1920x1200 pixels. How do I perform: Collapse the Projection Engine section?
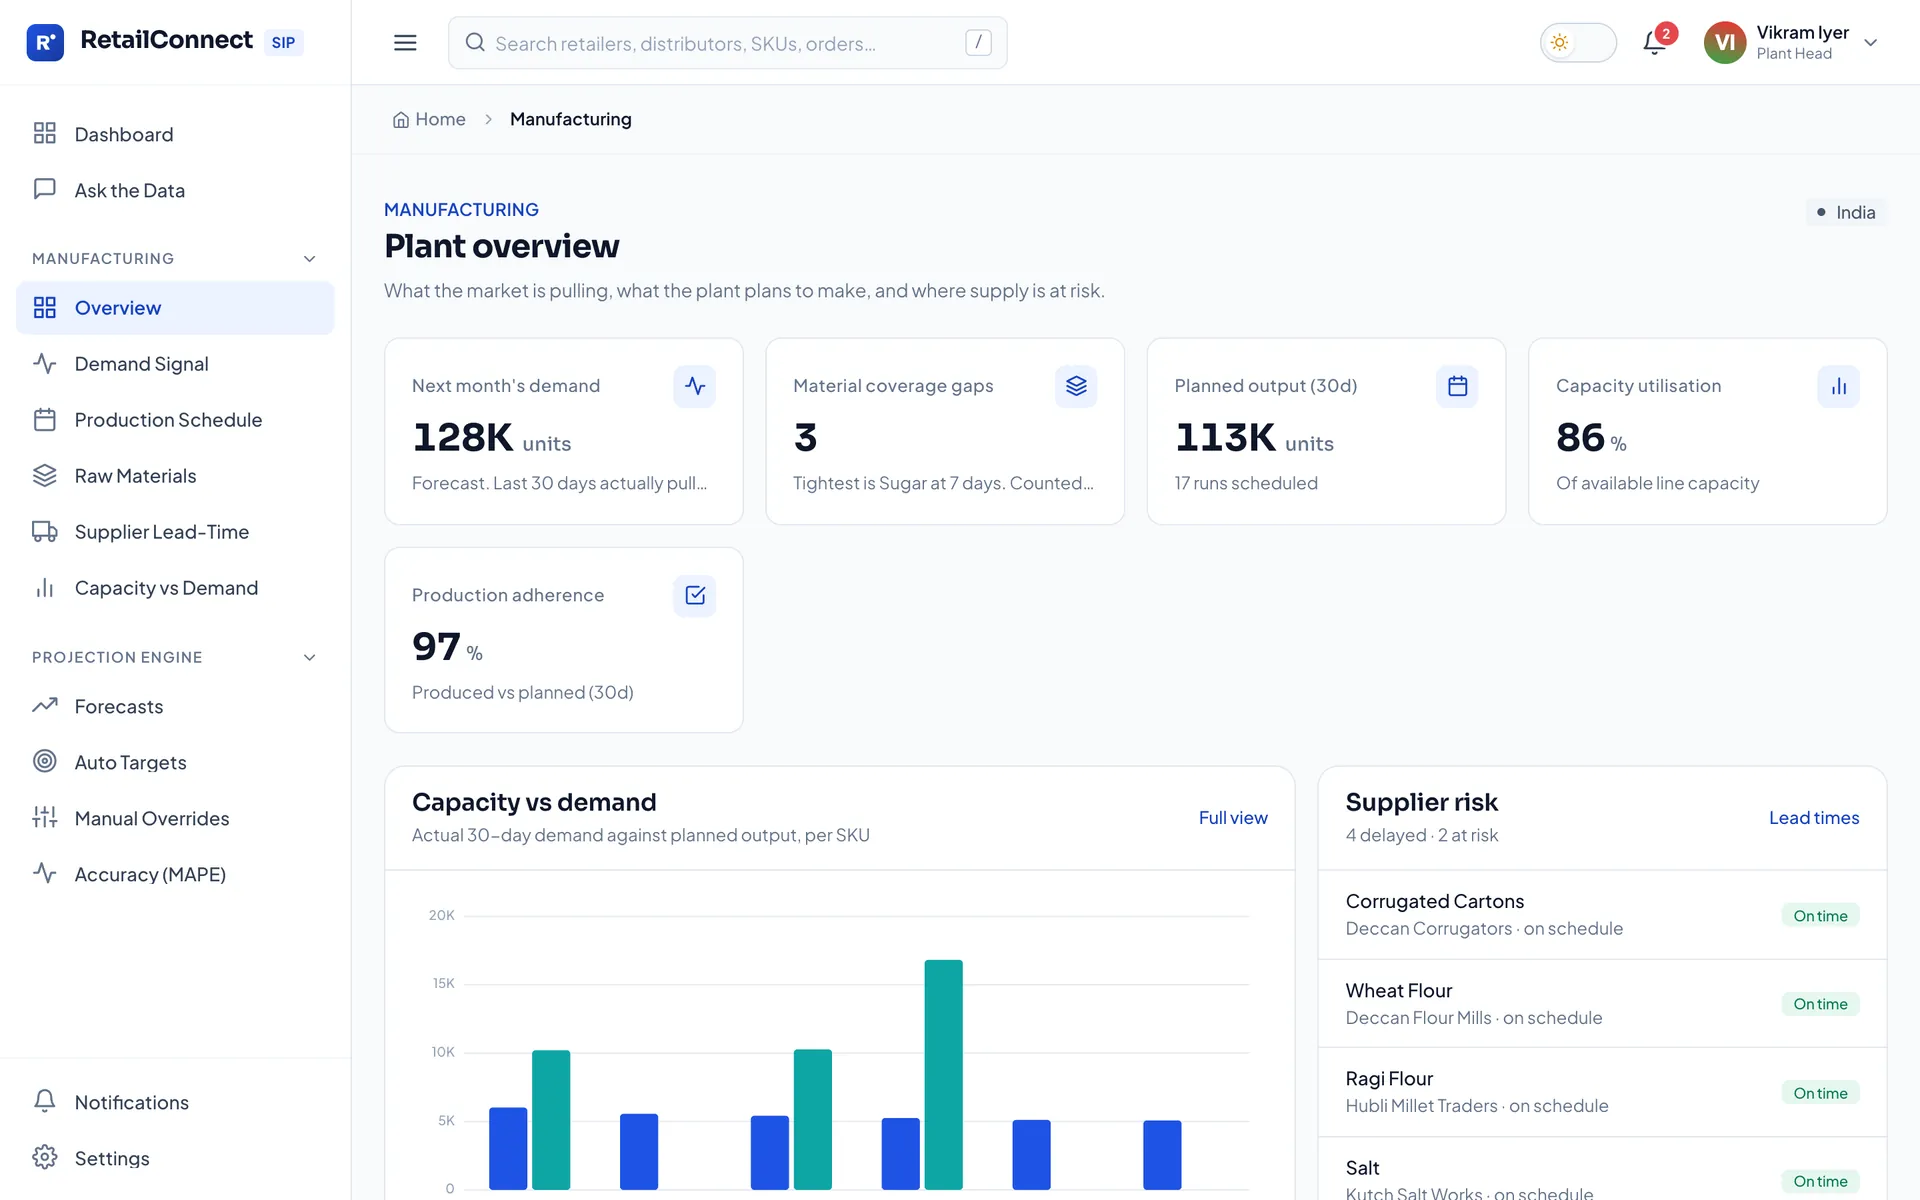pos(309,658)
